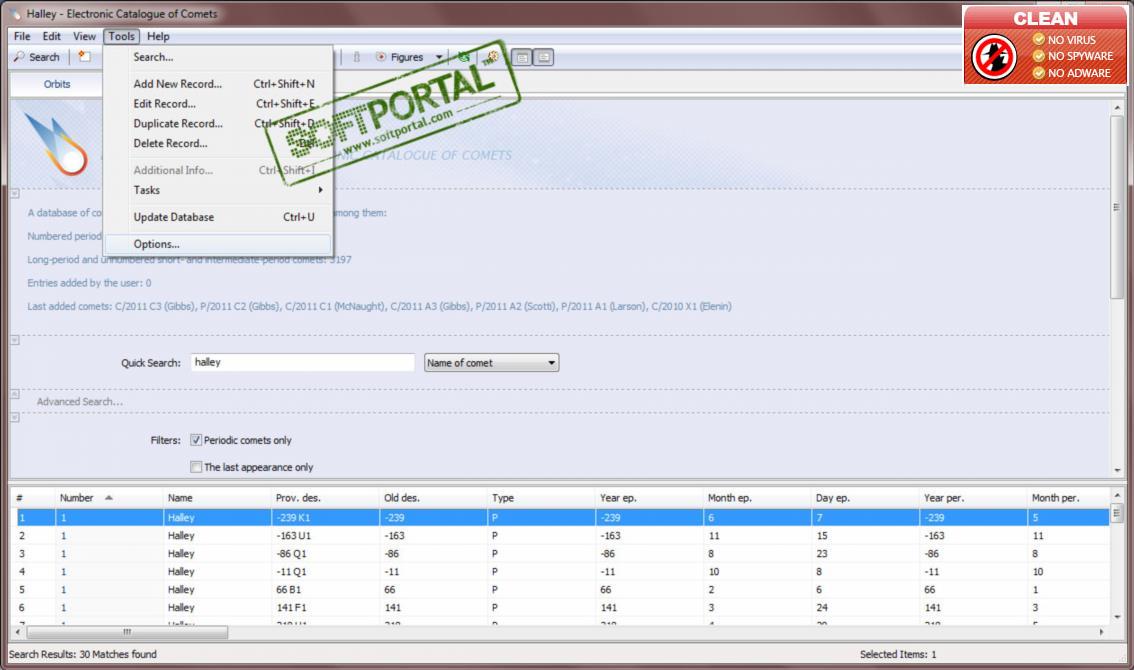Open the View menu

[84, 36]
